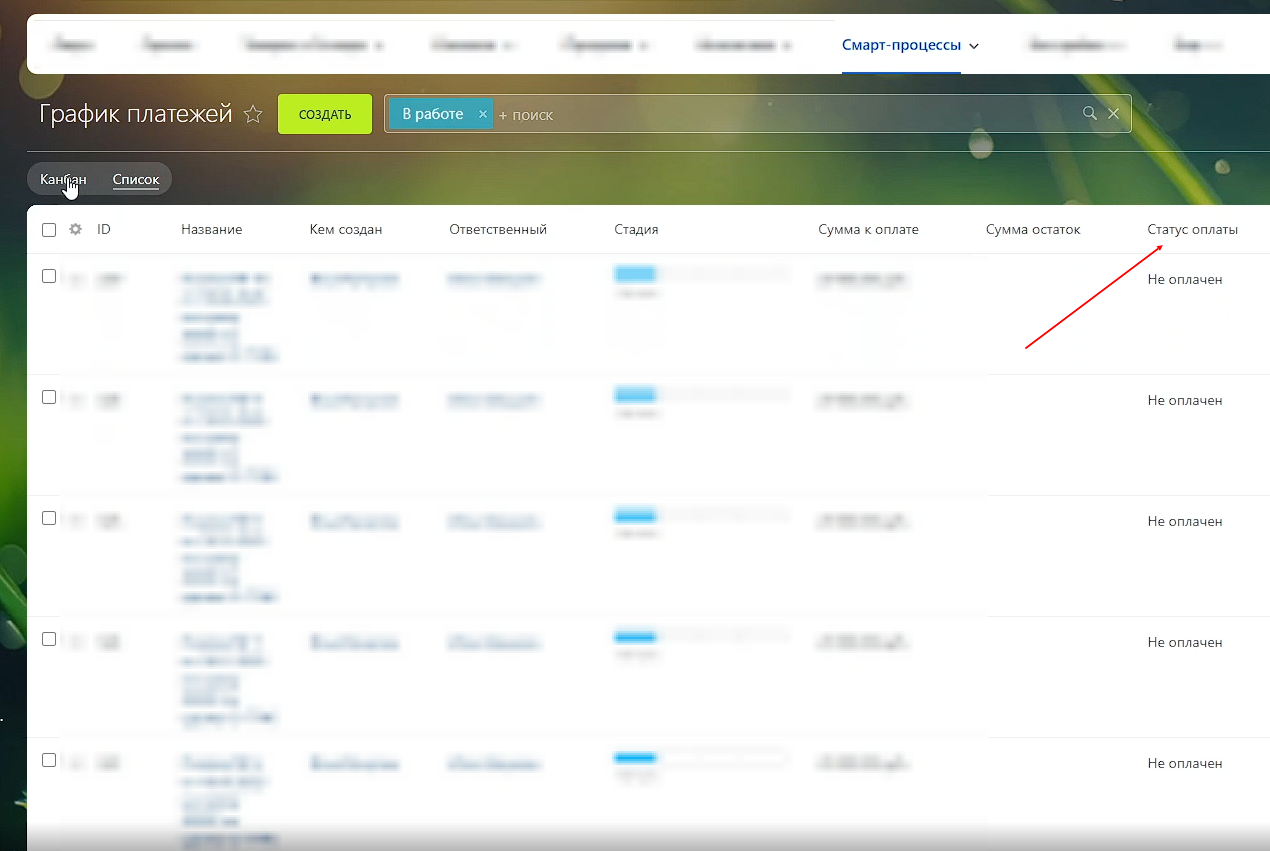Image resolution: width=1270 pixels, height=851 pixels.
Task: Clear the search field with the X icon
Action: pyautogui.click(x=1113, y=114)
